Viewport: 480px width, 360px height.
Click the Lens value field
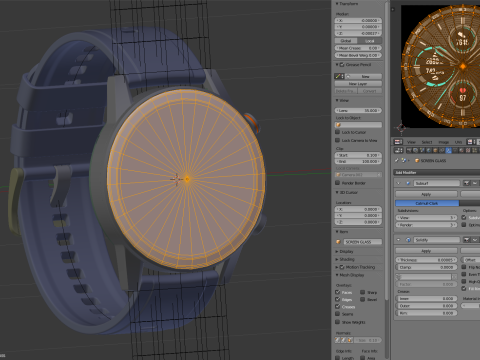358,110
